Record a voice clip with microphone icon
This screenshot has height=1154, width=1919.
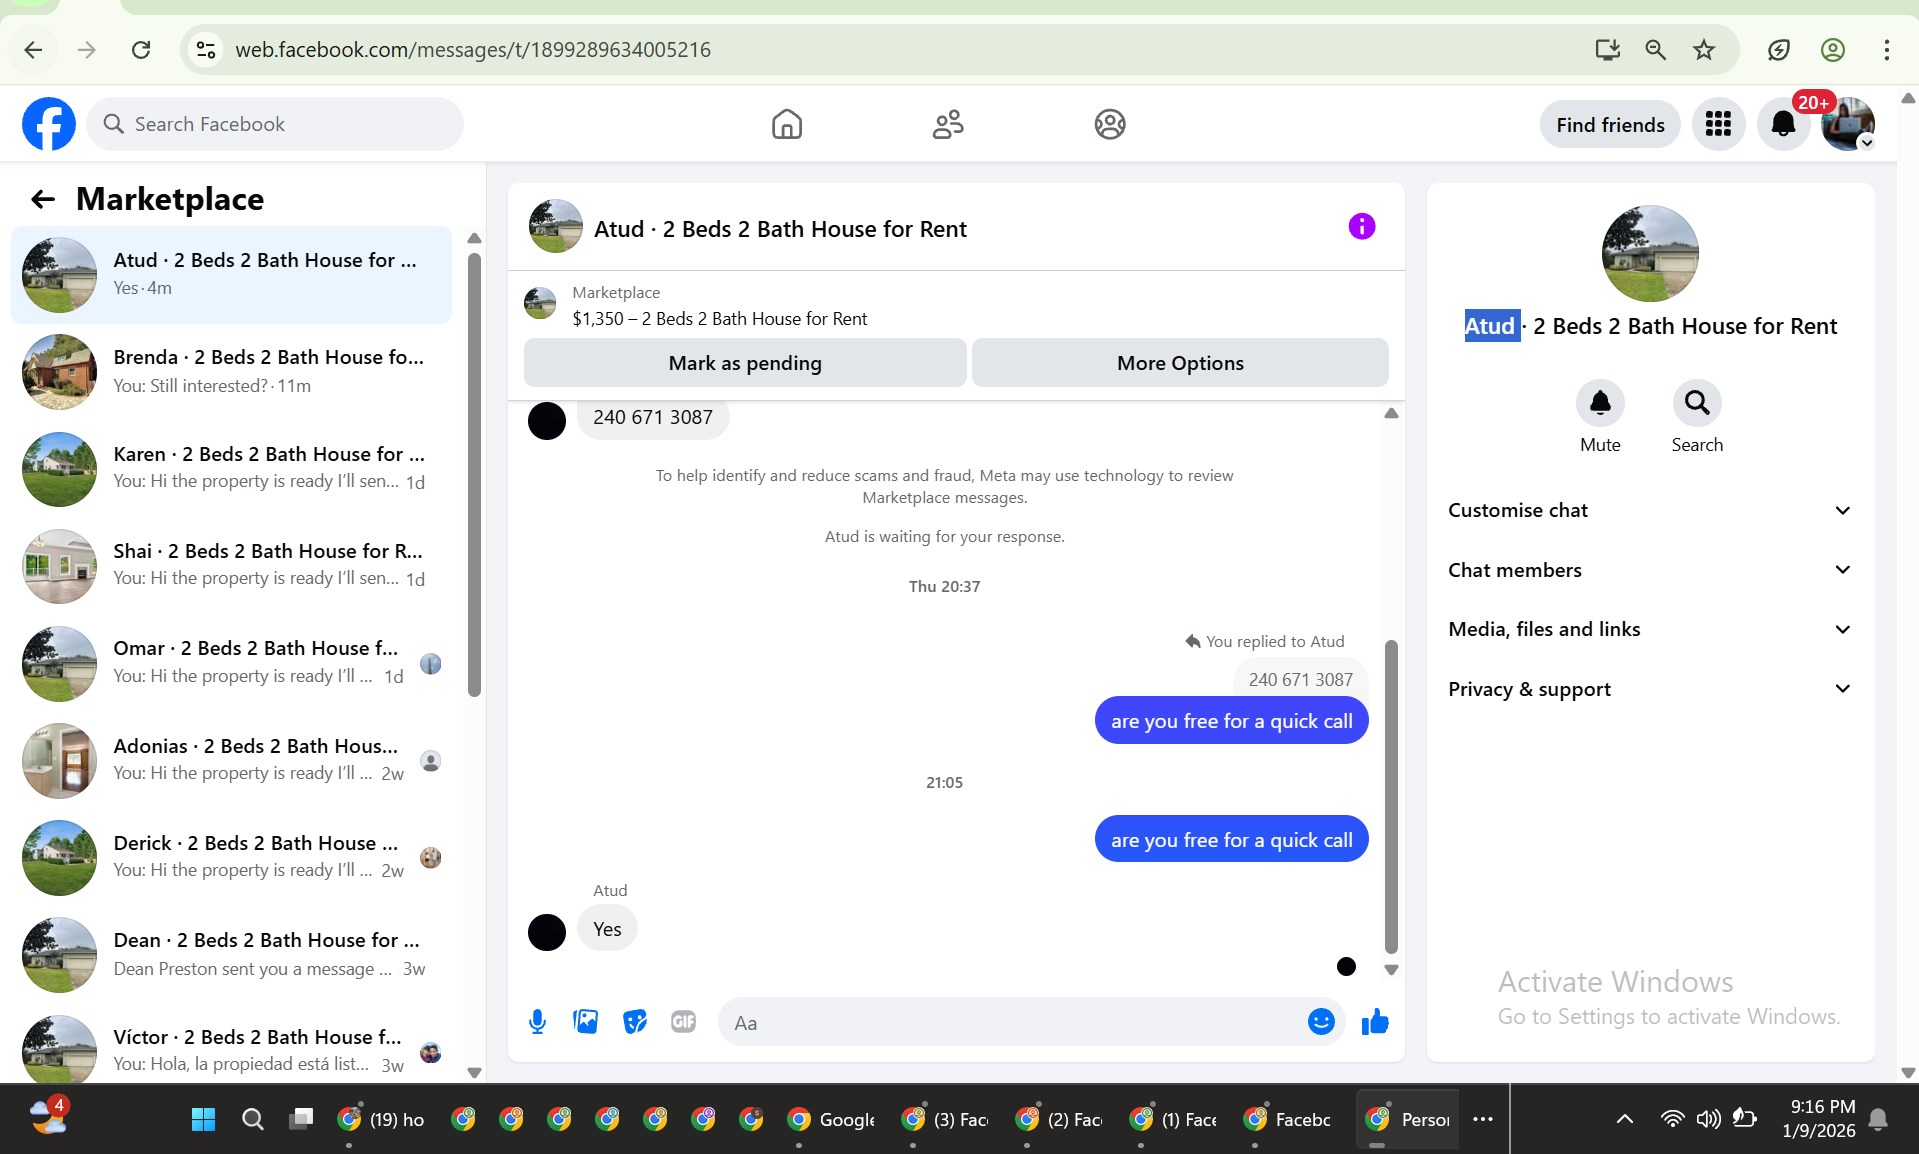pos(537,1022)
